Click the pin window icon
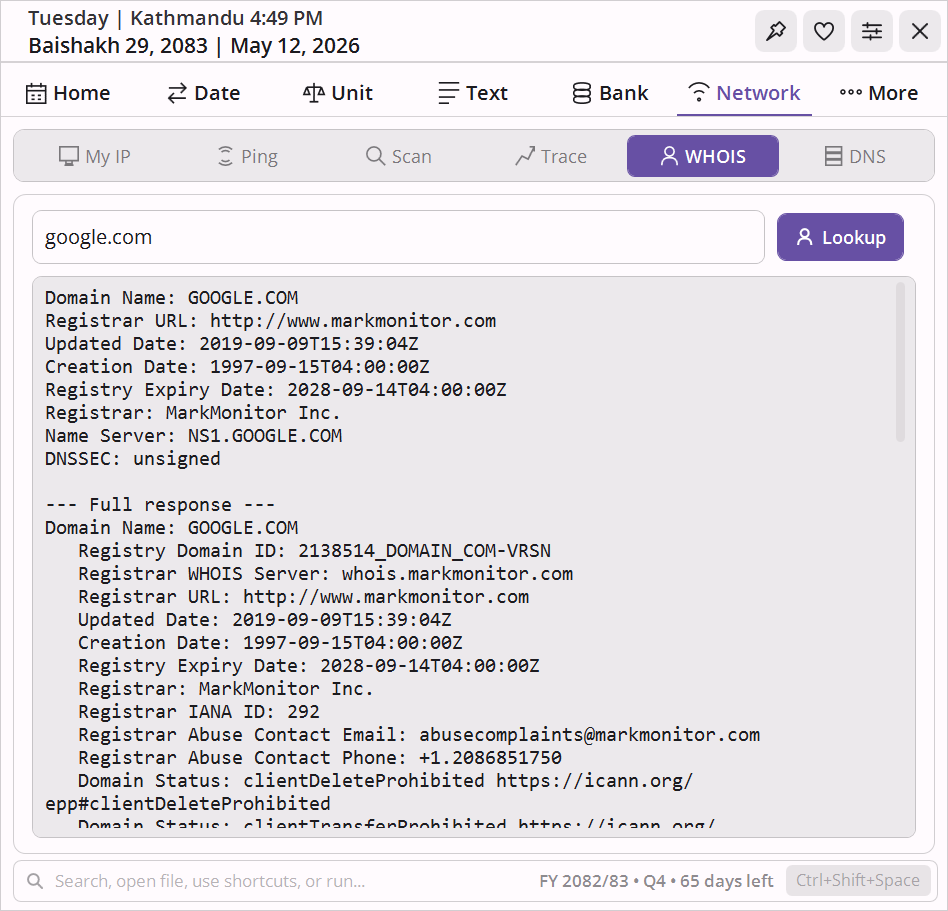948x911 pixels. pyautogui.click(x=776, y=31)
